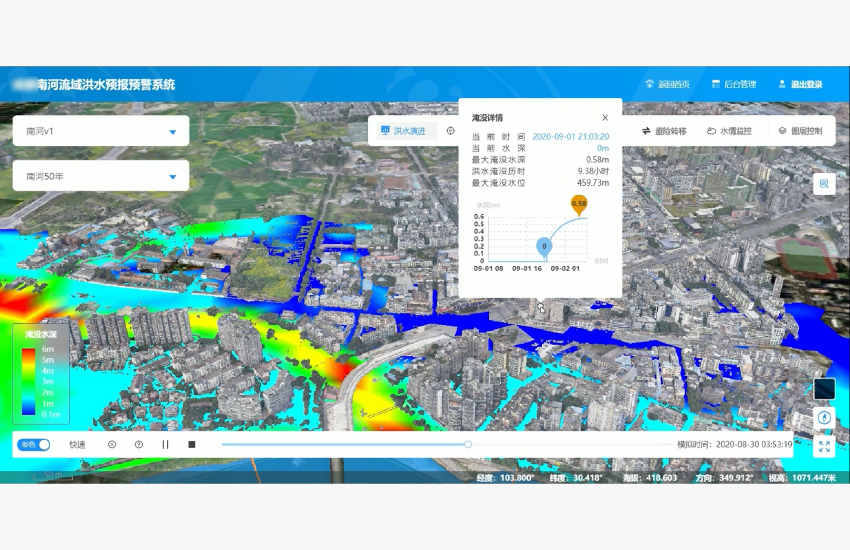Click the orange 0.58 peak marker on chart
The width and height of the screenshot is (850, 550).
579,205
